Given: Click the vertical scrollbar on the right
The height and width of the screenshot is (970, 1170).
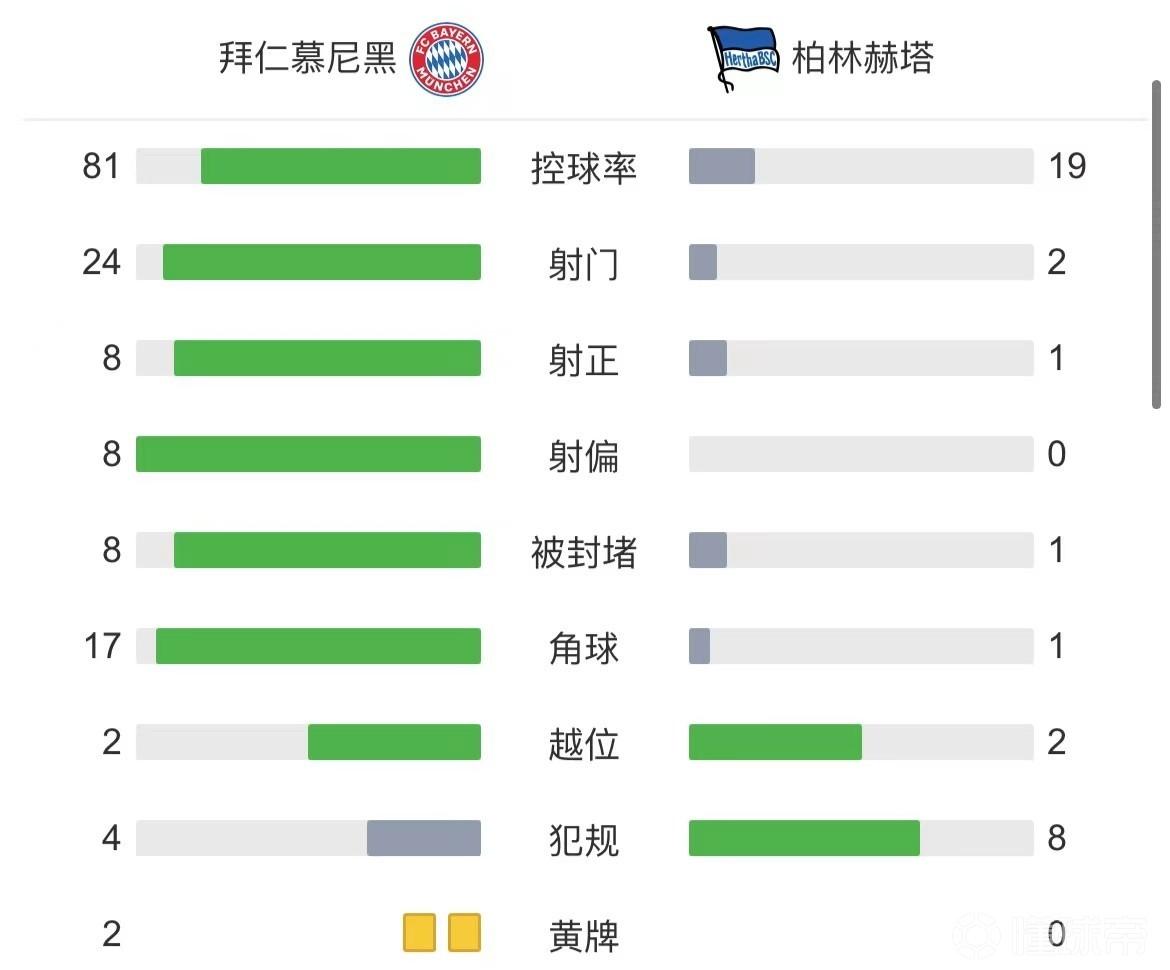Looking at the screenshot, I should click(x=1157, y=245).
